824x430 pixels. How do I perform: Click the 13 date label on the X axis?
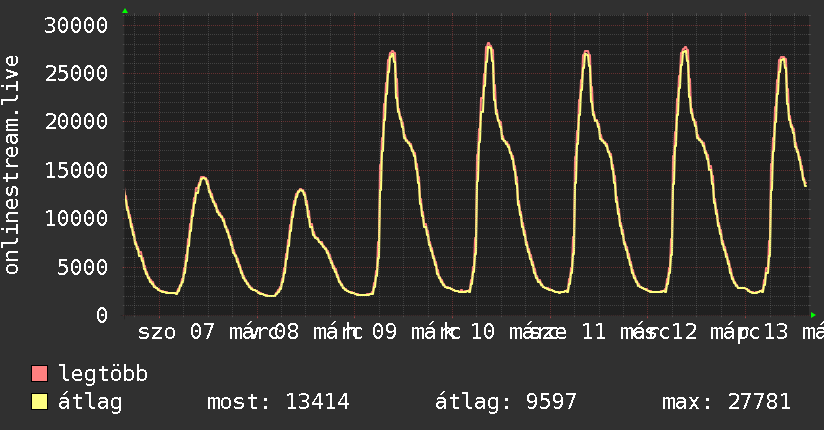[776, 331]
